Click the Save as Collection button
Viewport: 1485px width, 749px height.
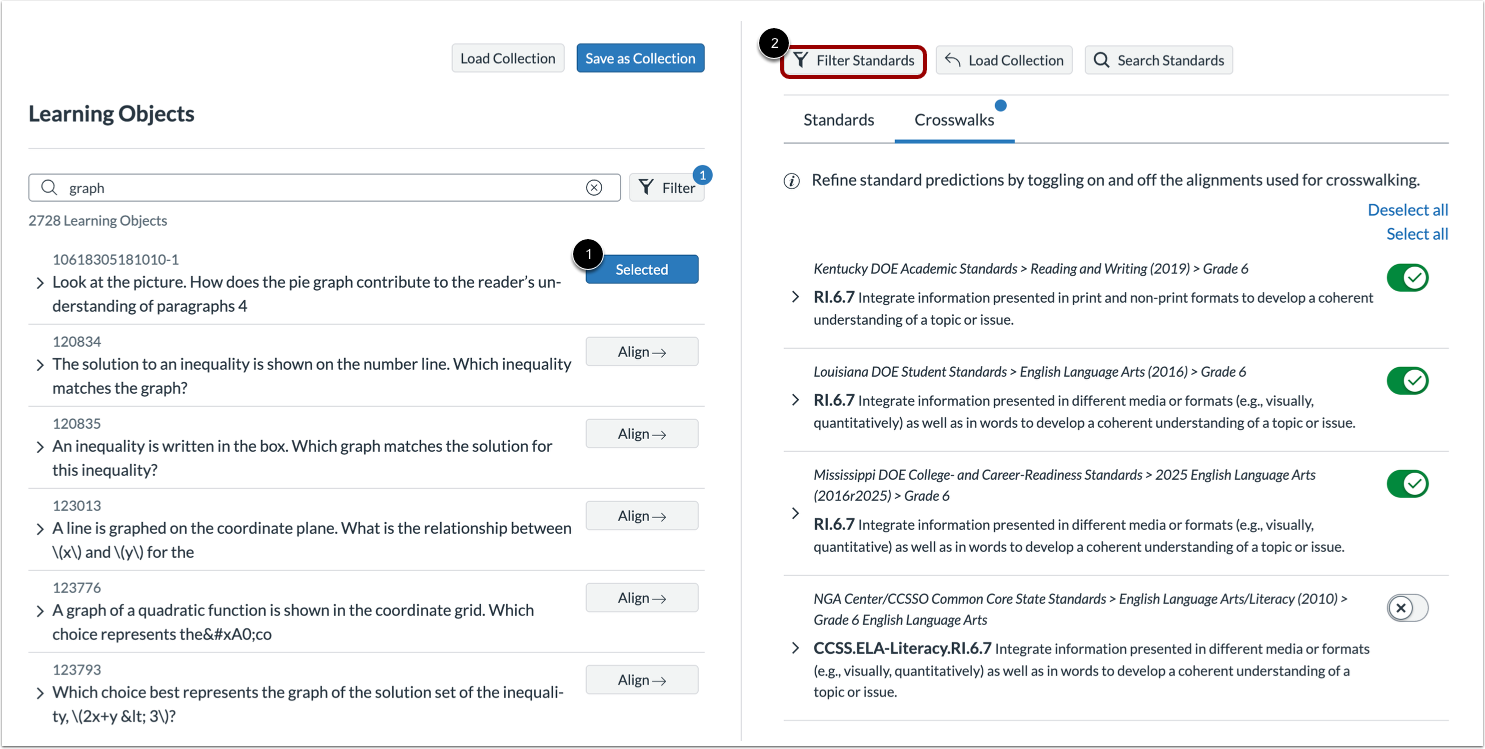coord(640,59)
